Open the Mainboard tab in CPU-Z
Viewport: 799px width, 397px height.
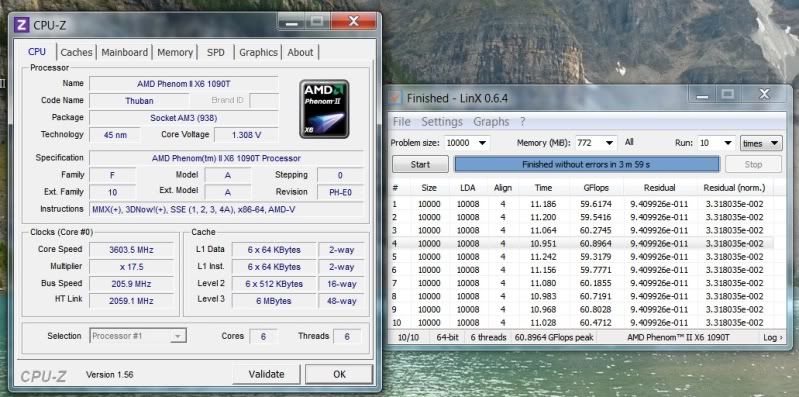tap(124, 52)
